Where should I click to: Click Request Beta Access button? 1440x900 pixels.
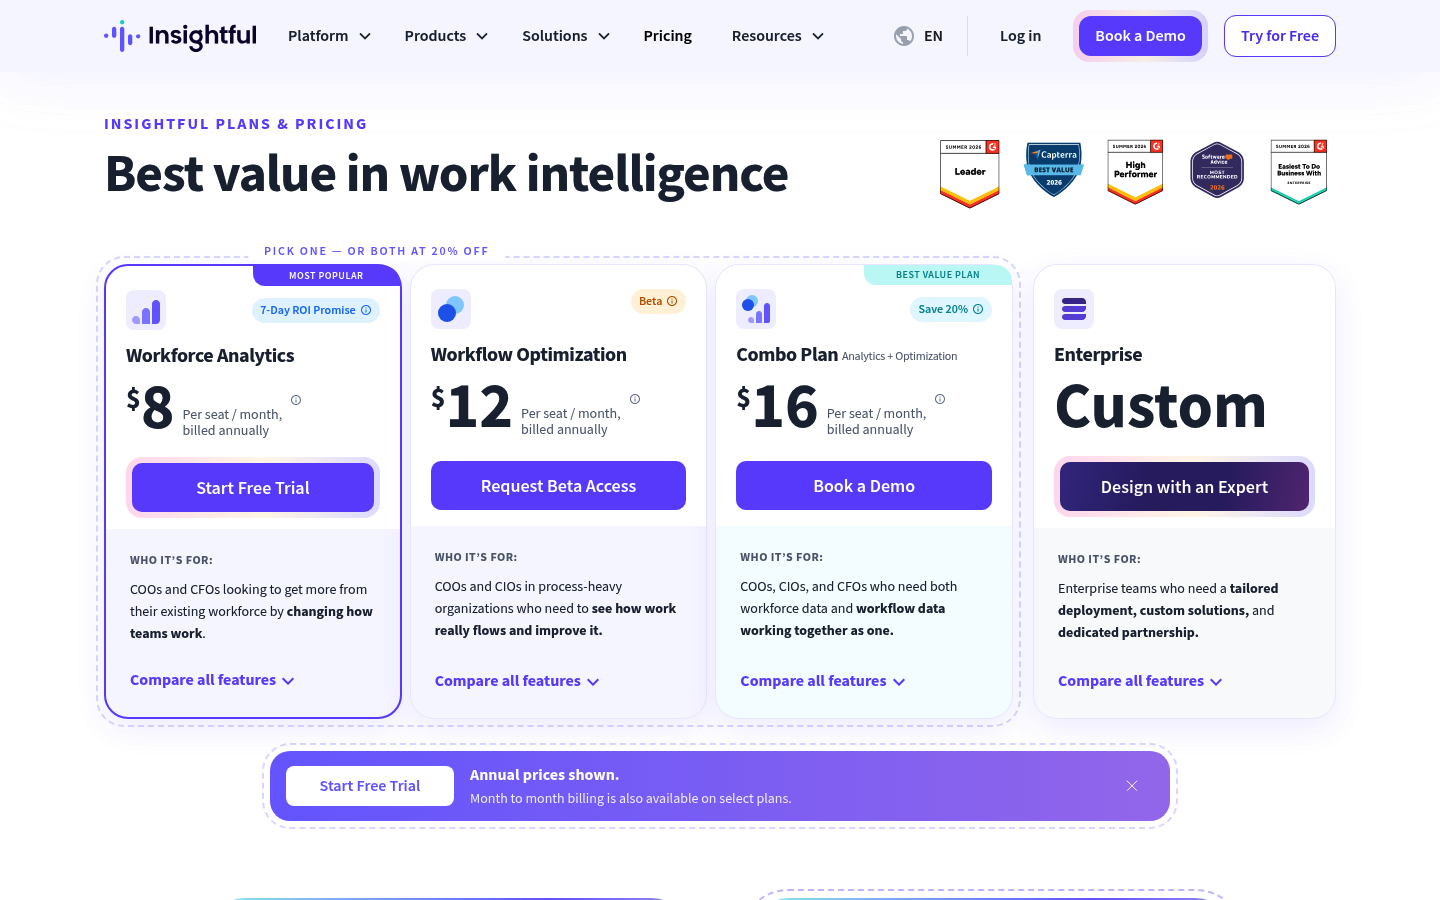click(558, 486)
